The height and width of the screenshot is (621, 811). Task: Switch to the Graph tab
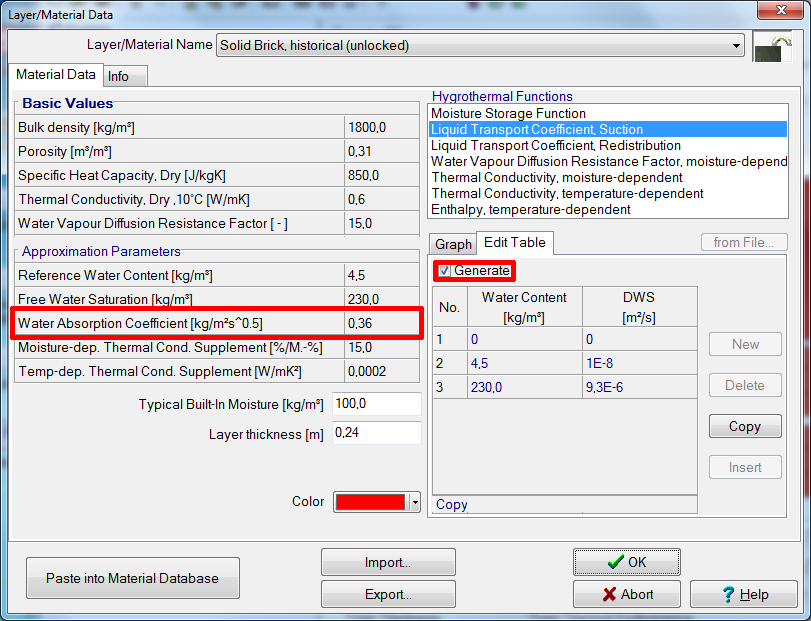452,243
